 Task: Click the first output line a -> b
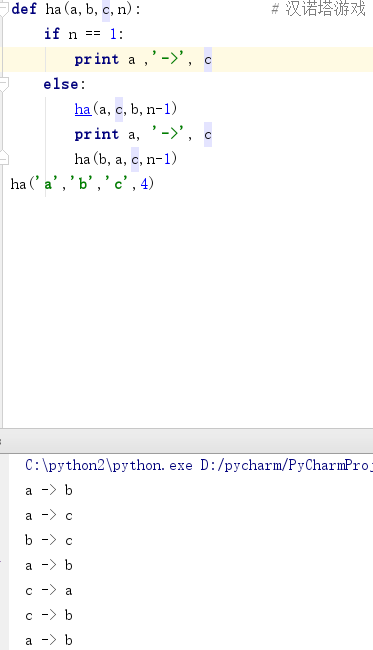[x=49, y=490]
